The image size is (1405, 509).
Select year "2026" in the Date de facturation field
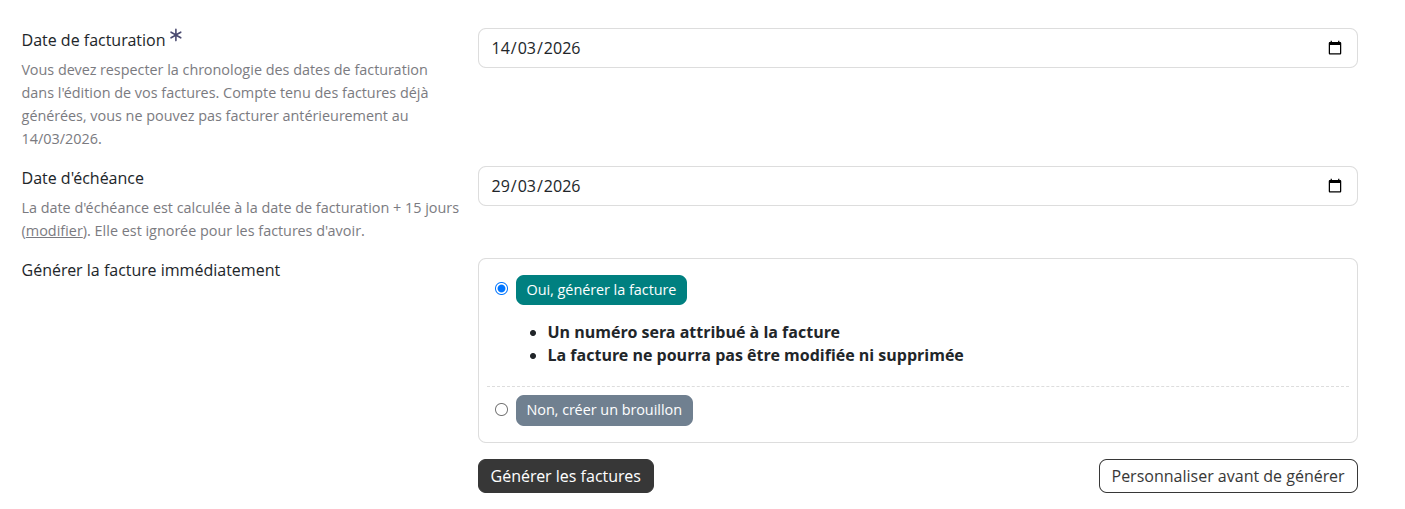(x=560, y=48)
